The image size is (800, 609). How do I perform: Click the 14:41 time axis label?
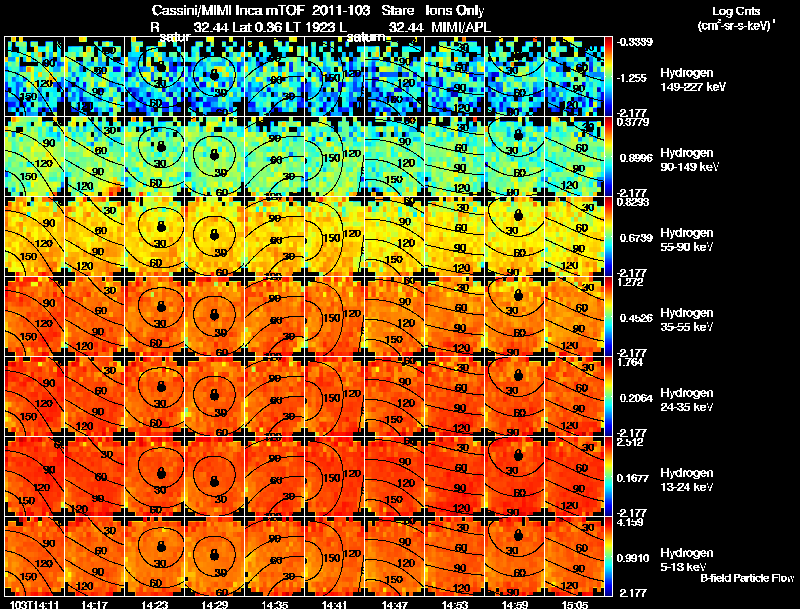[335, 604]
